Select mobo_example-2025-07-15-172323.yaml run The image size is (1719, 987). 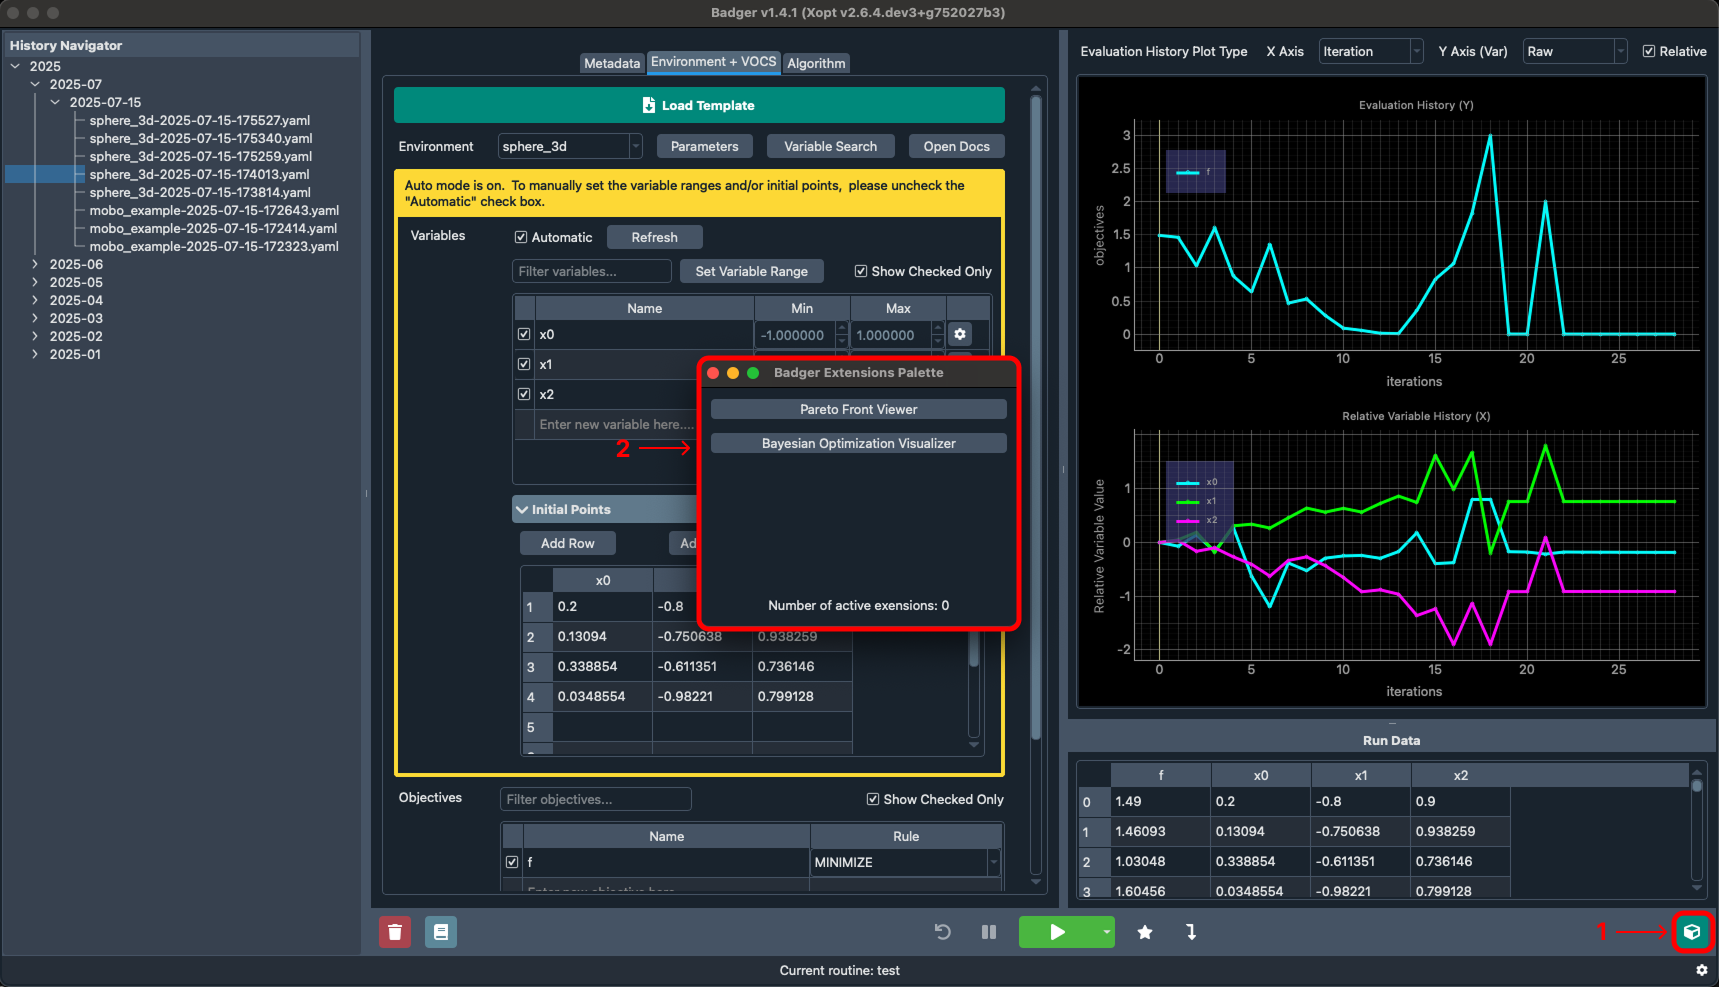click(214, 246)
